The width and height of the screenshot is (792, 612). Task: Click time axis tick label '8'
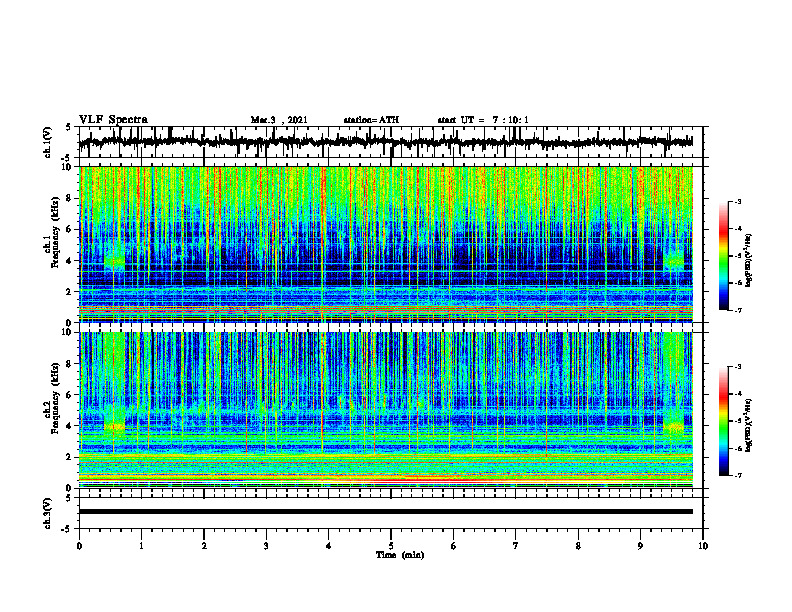pos(578,546)
